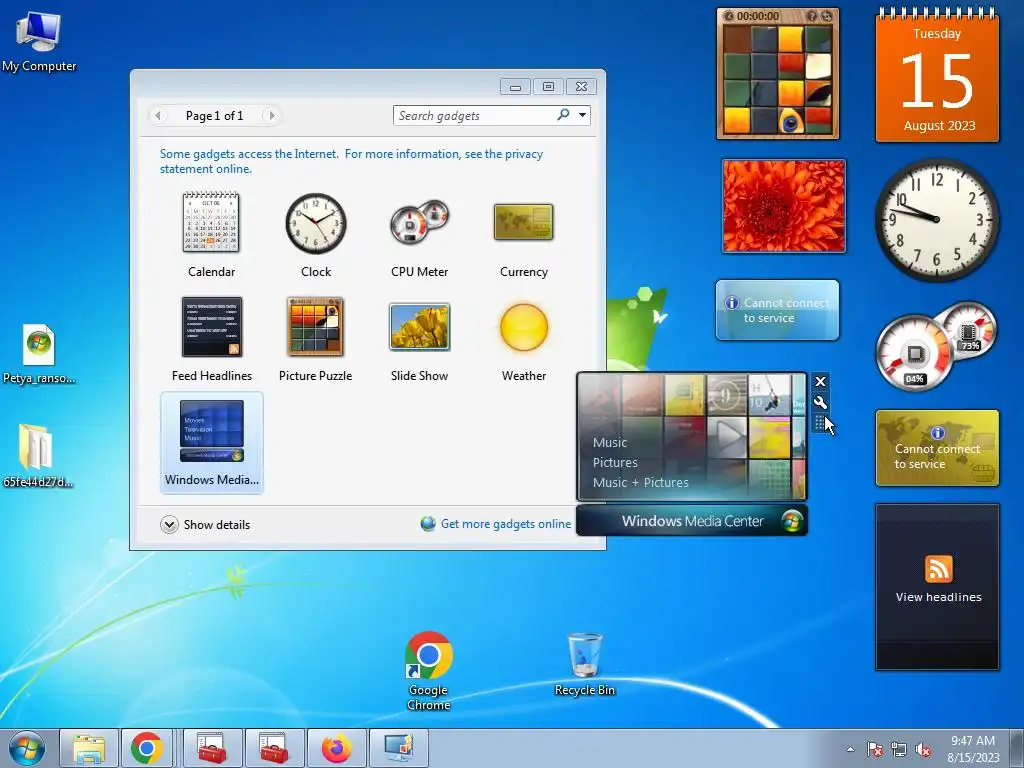Click the Calendar desktop gadget showing 15
This screenshot has height=768, width=1024.
[936, 75]
